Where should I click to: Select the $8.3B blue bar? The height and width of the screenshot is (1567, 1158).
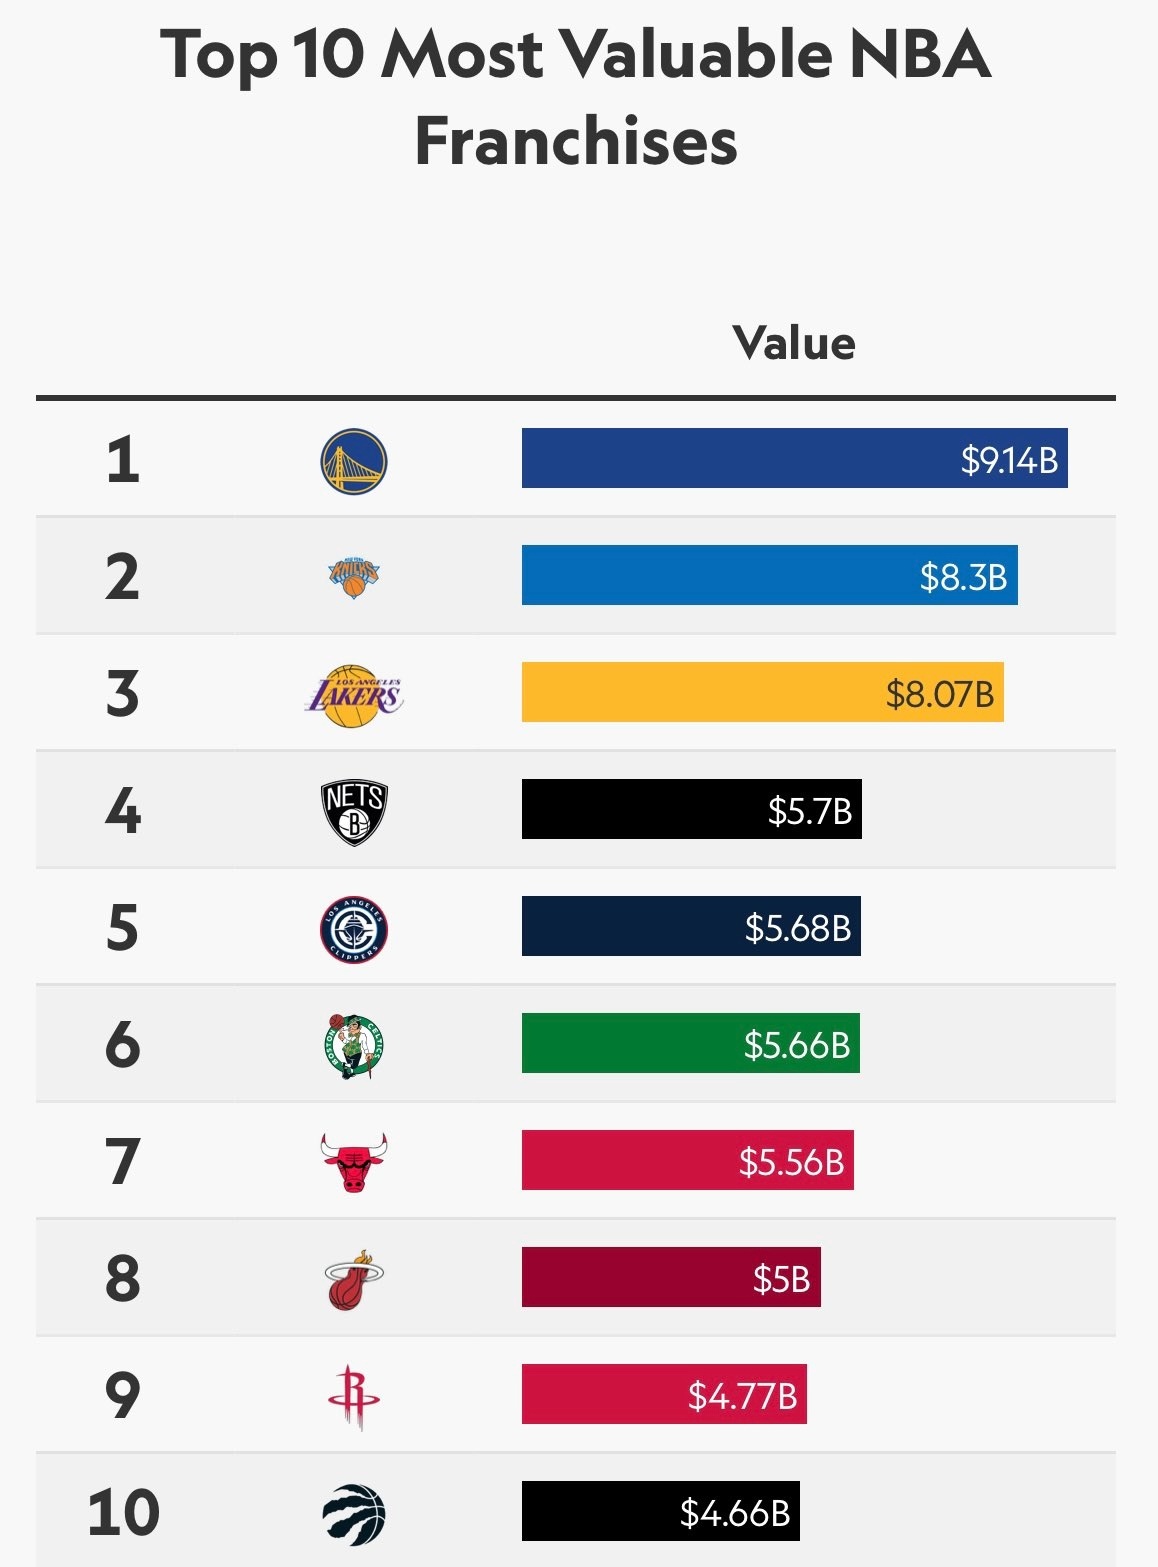[x=770, y=575]
